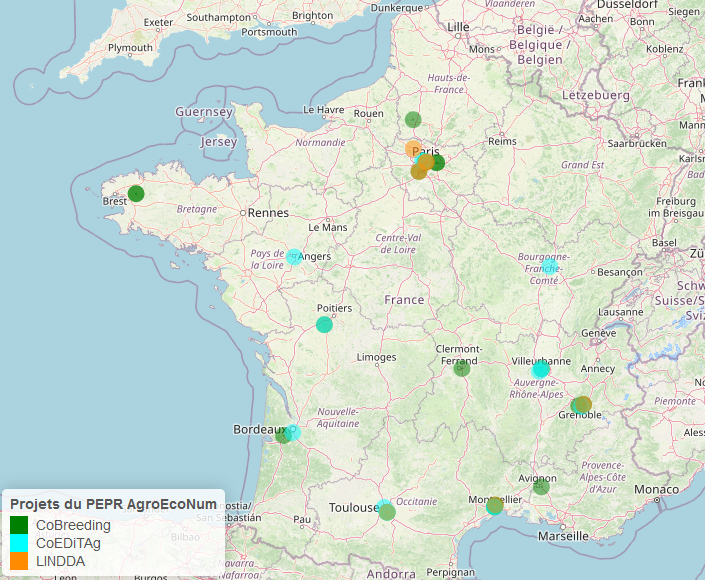Click the green marker at Clermont-Ferrand
Screen dimensions: 705x580
coord(461,368)
